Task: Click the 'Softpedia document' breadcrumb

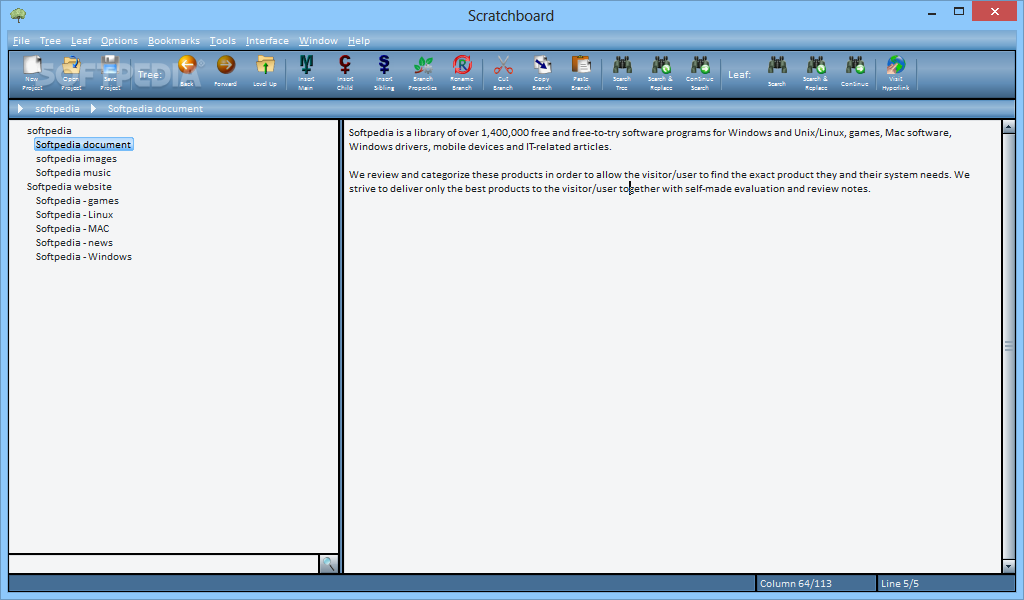Action: [x=155, y=108]
